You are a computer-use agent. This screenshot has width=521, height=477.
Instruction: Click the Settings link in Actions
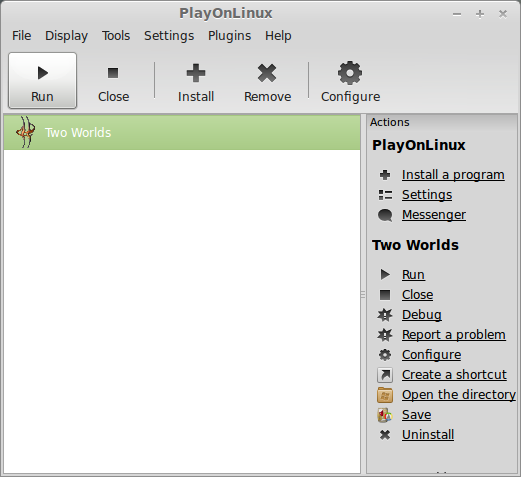point(427,195)
